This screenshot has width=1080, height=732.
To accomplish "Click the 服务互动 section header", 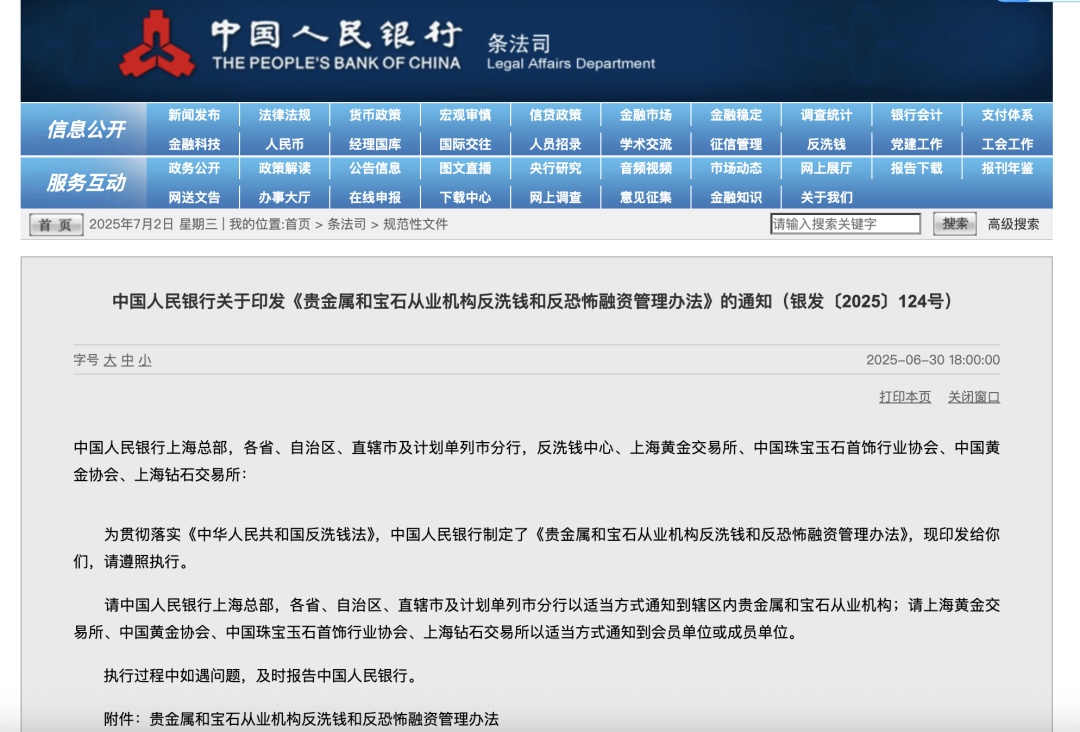I will coord(85,182).
